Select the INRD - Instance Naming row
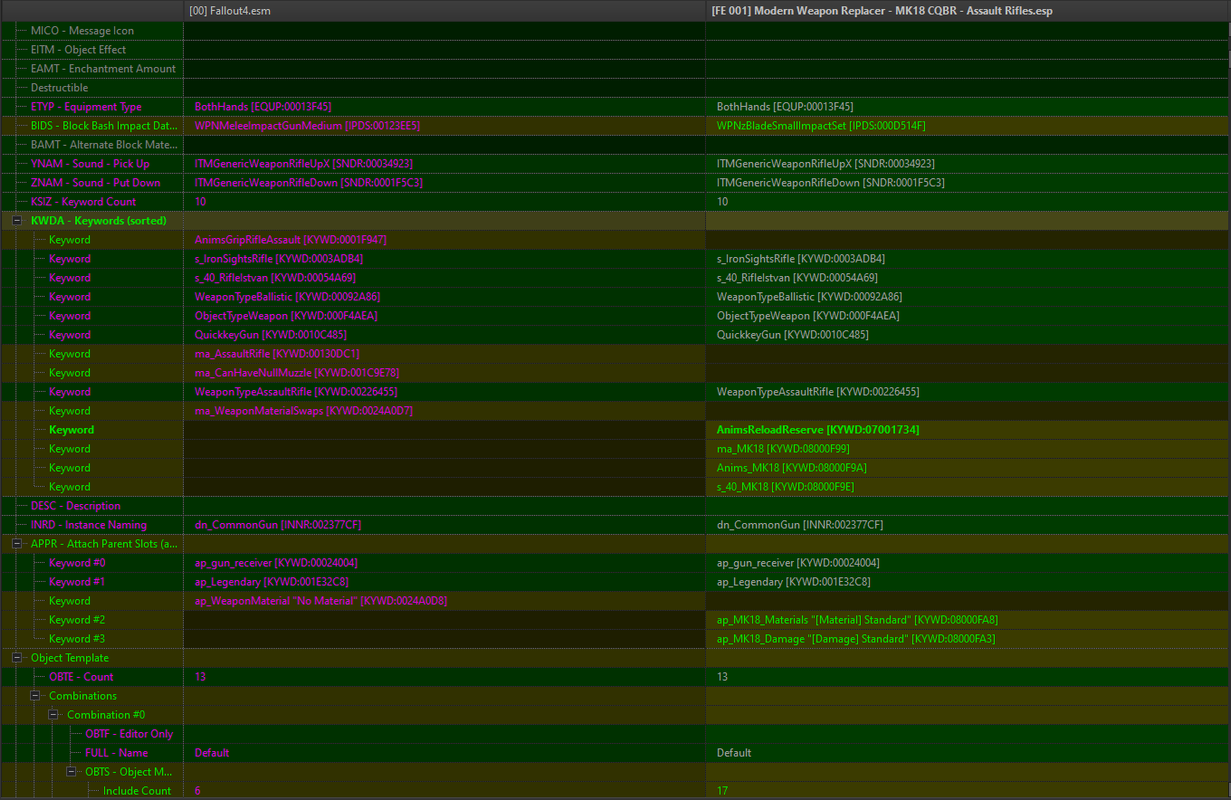 615,524
